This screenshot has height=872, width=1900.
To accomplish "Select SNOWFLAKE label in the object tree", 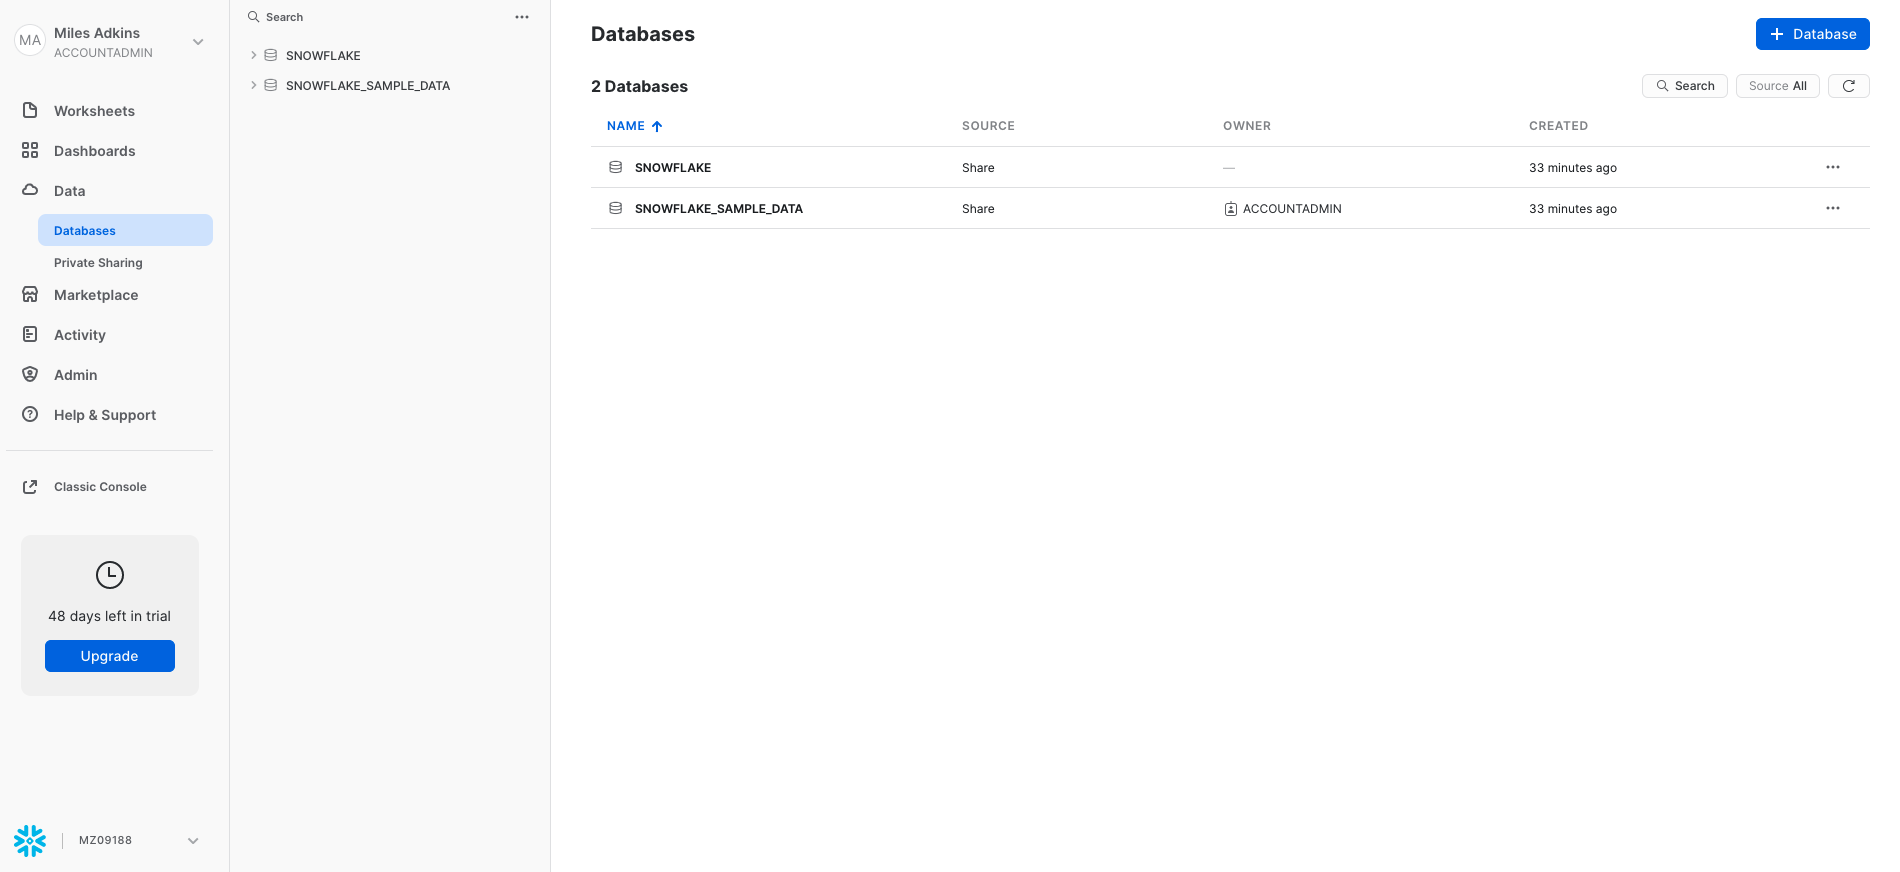I will click(323, 56).
